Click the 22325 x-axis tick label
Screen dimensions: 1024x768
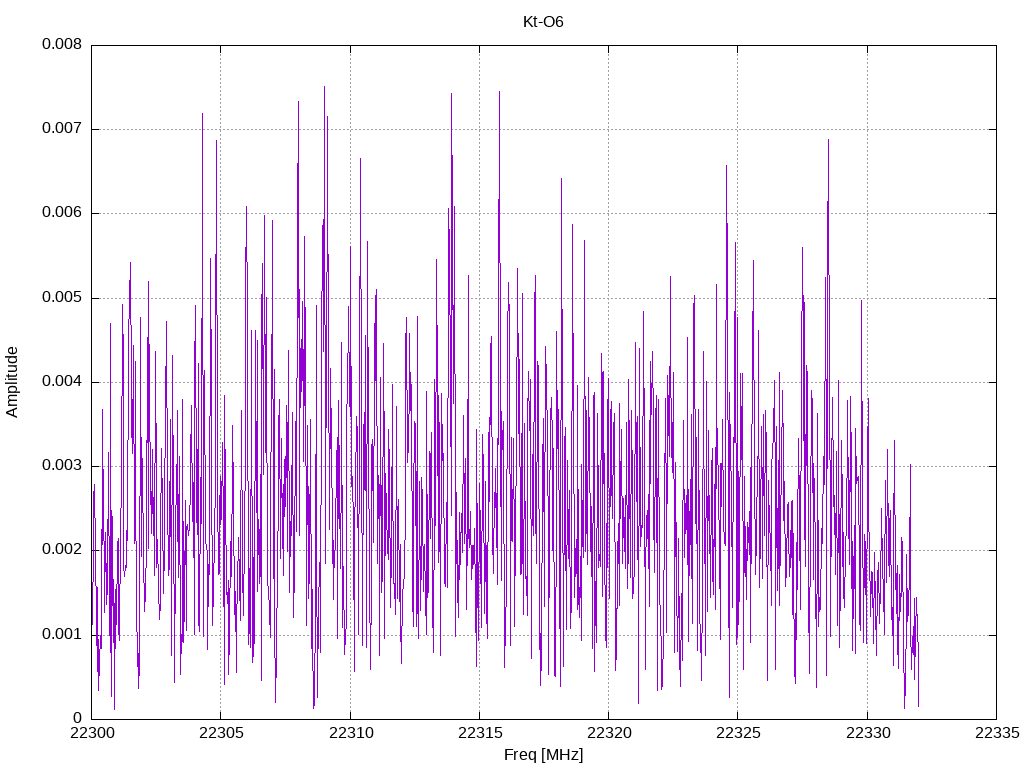[738, 733]
